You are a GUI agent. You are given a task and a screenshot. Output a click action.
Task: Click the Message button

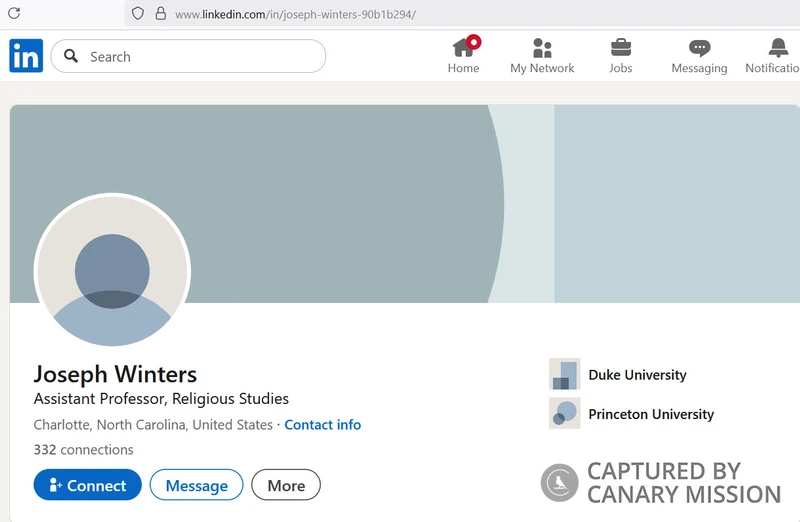coord(196,485)
